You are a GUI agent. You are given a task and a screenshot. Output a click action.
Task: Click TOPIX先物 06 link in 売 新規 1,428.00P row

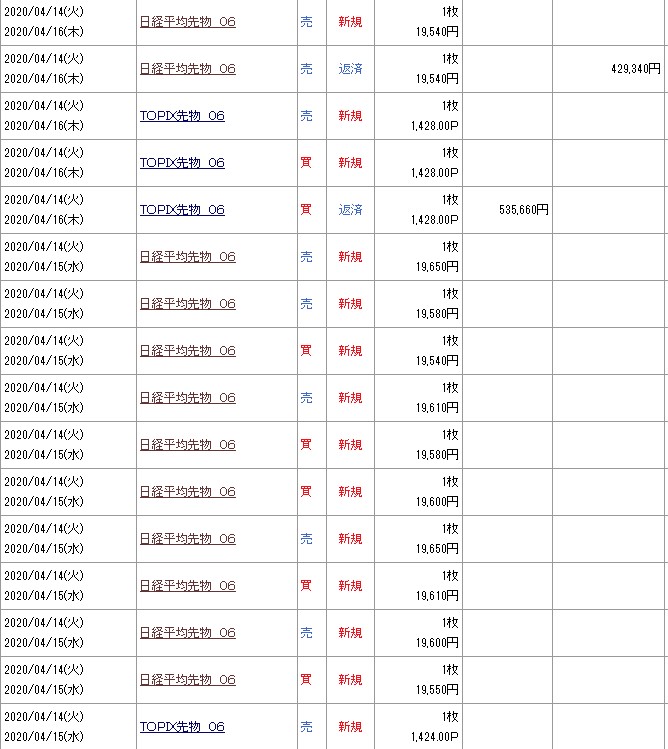[182, 116]
